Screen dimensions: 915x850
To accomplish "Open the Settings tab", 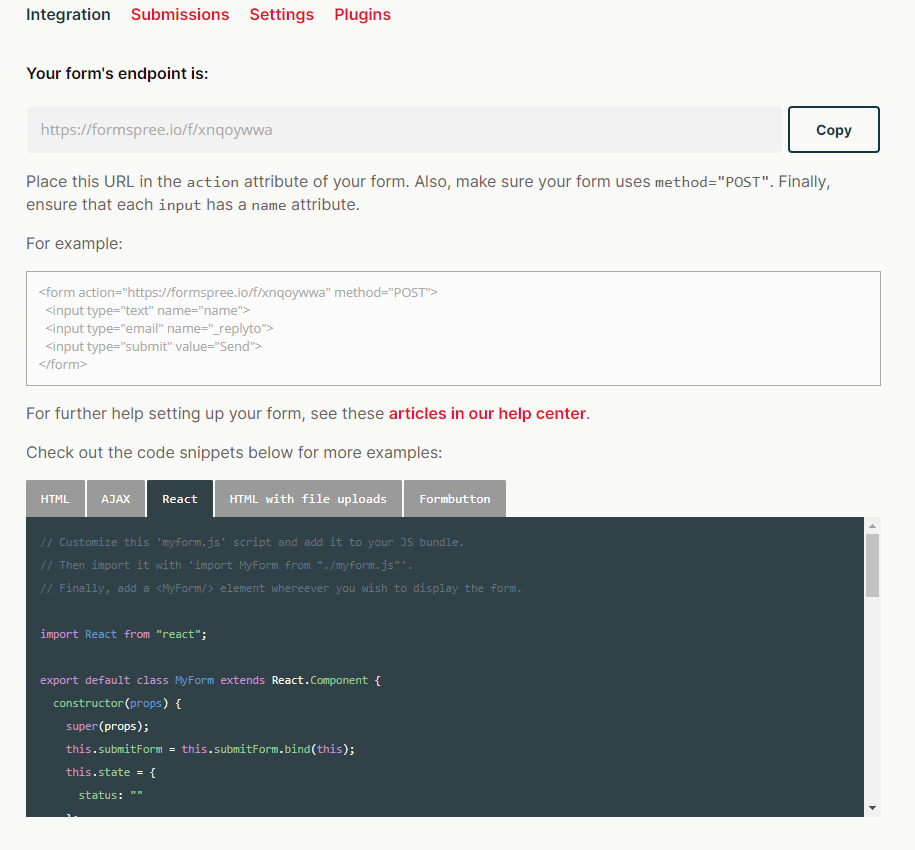I will pyautogui.click(x=281, y=15).
